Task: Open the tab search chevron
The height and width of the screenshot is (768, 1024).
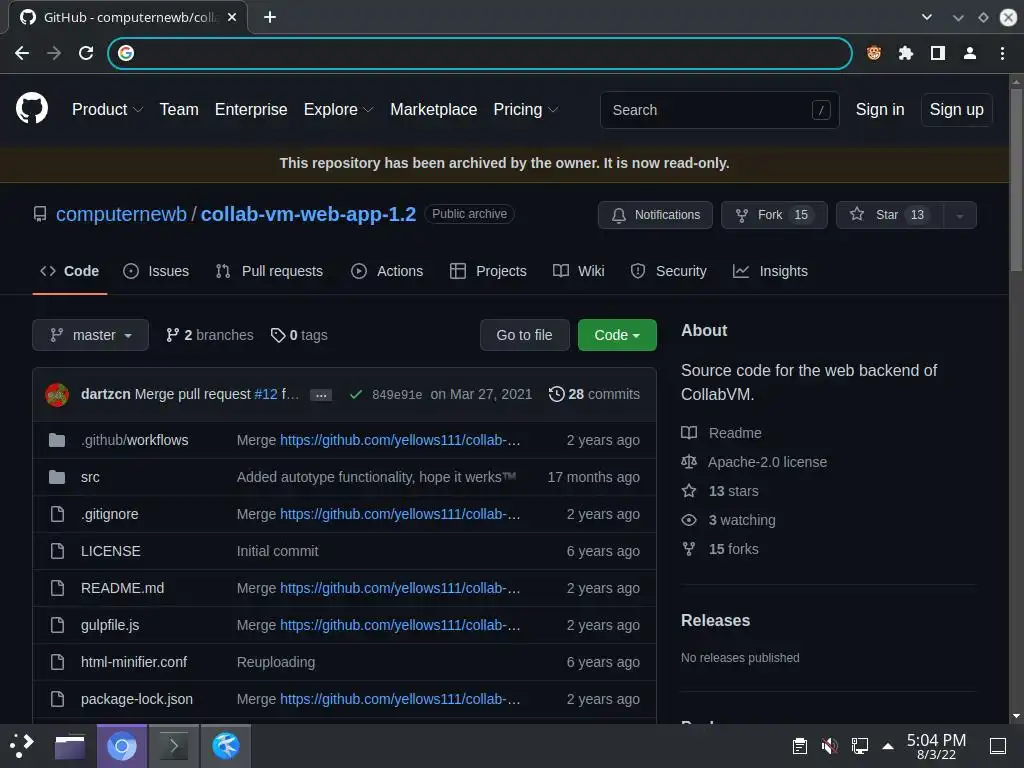Action: tap(927, 17)
